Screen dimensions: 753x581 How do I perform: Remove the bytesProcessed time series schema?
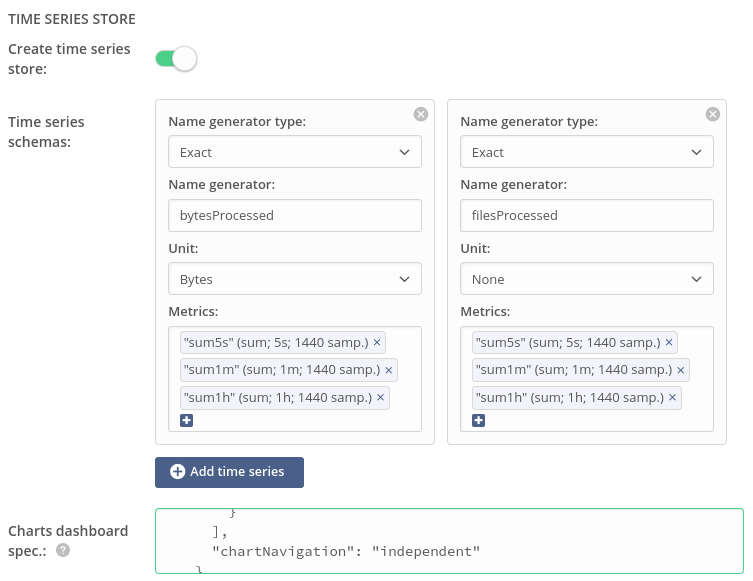coord(421,114)
